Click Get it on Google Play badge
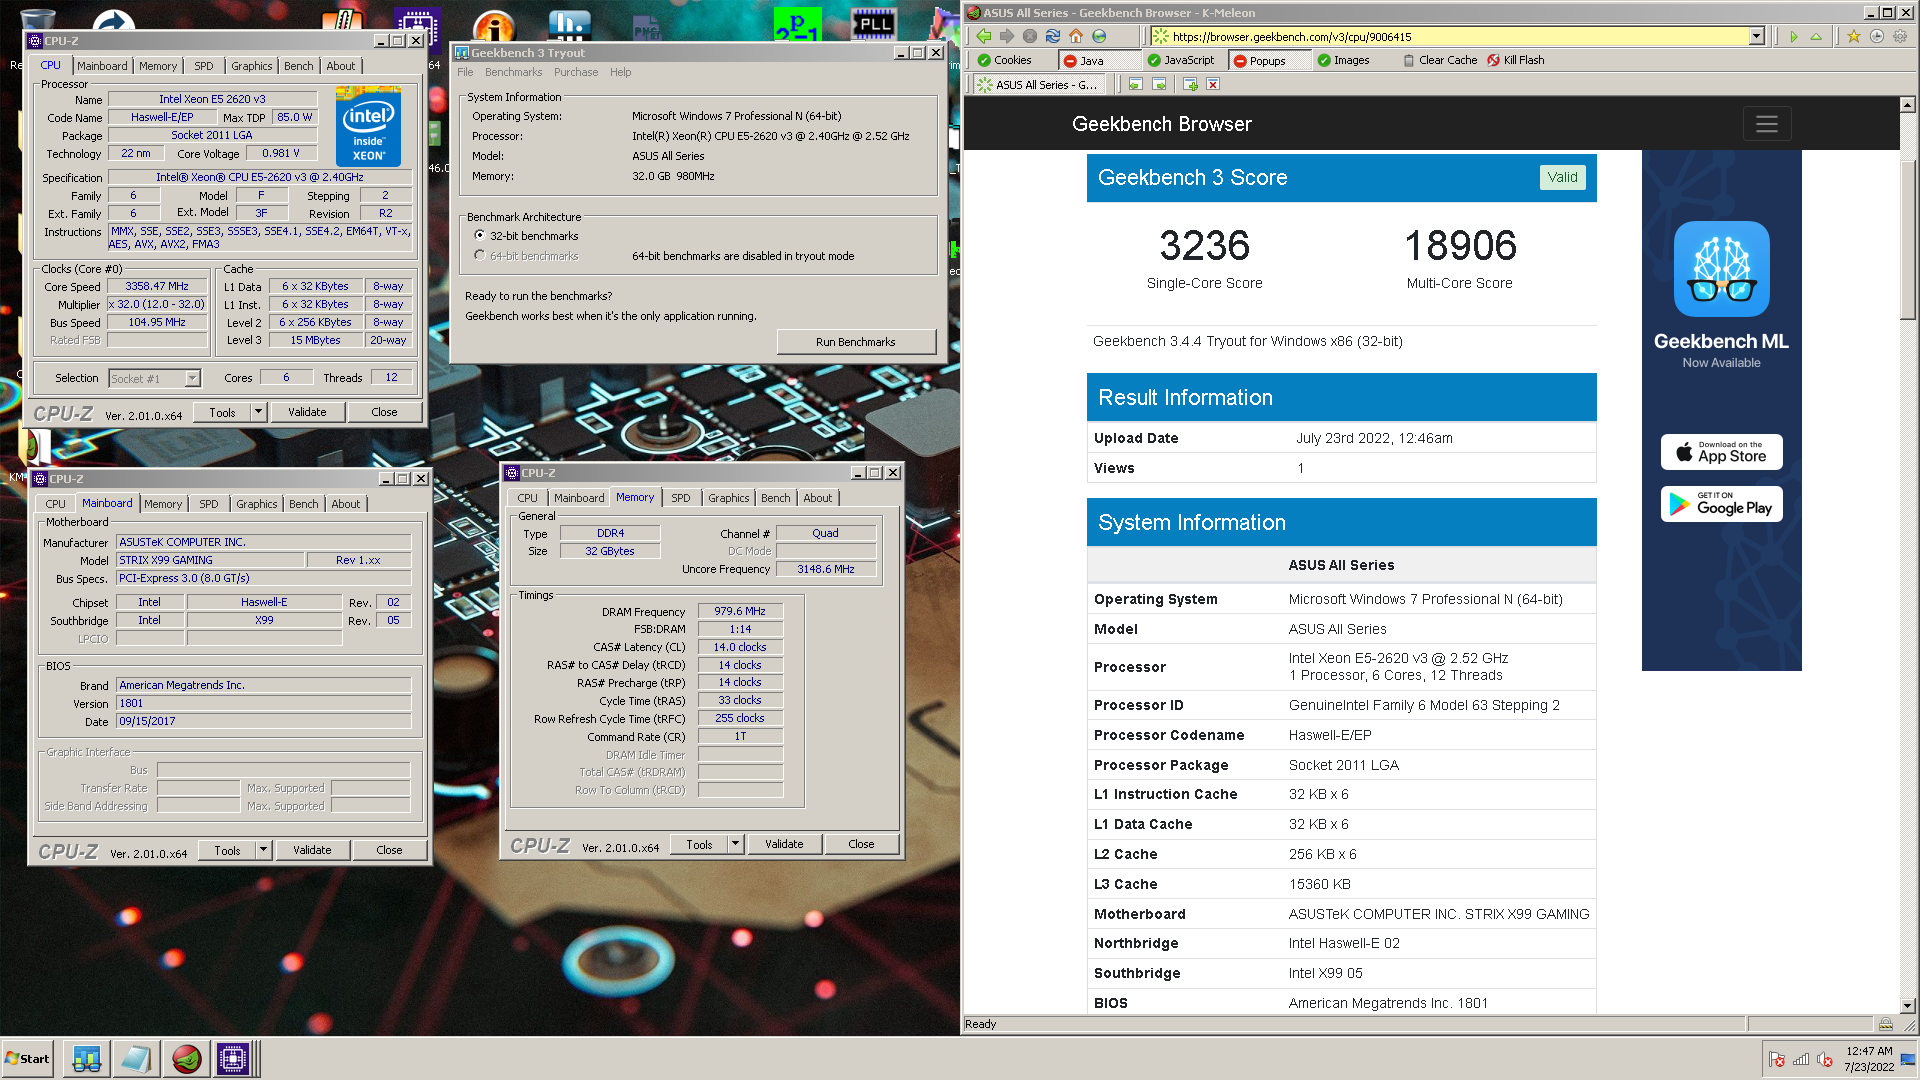This screenshot has height=1080, width=1920. coord(1721,504)
